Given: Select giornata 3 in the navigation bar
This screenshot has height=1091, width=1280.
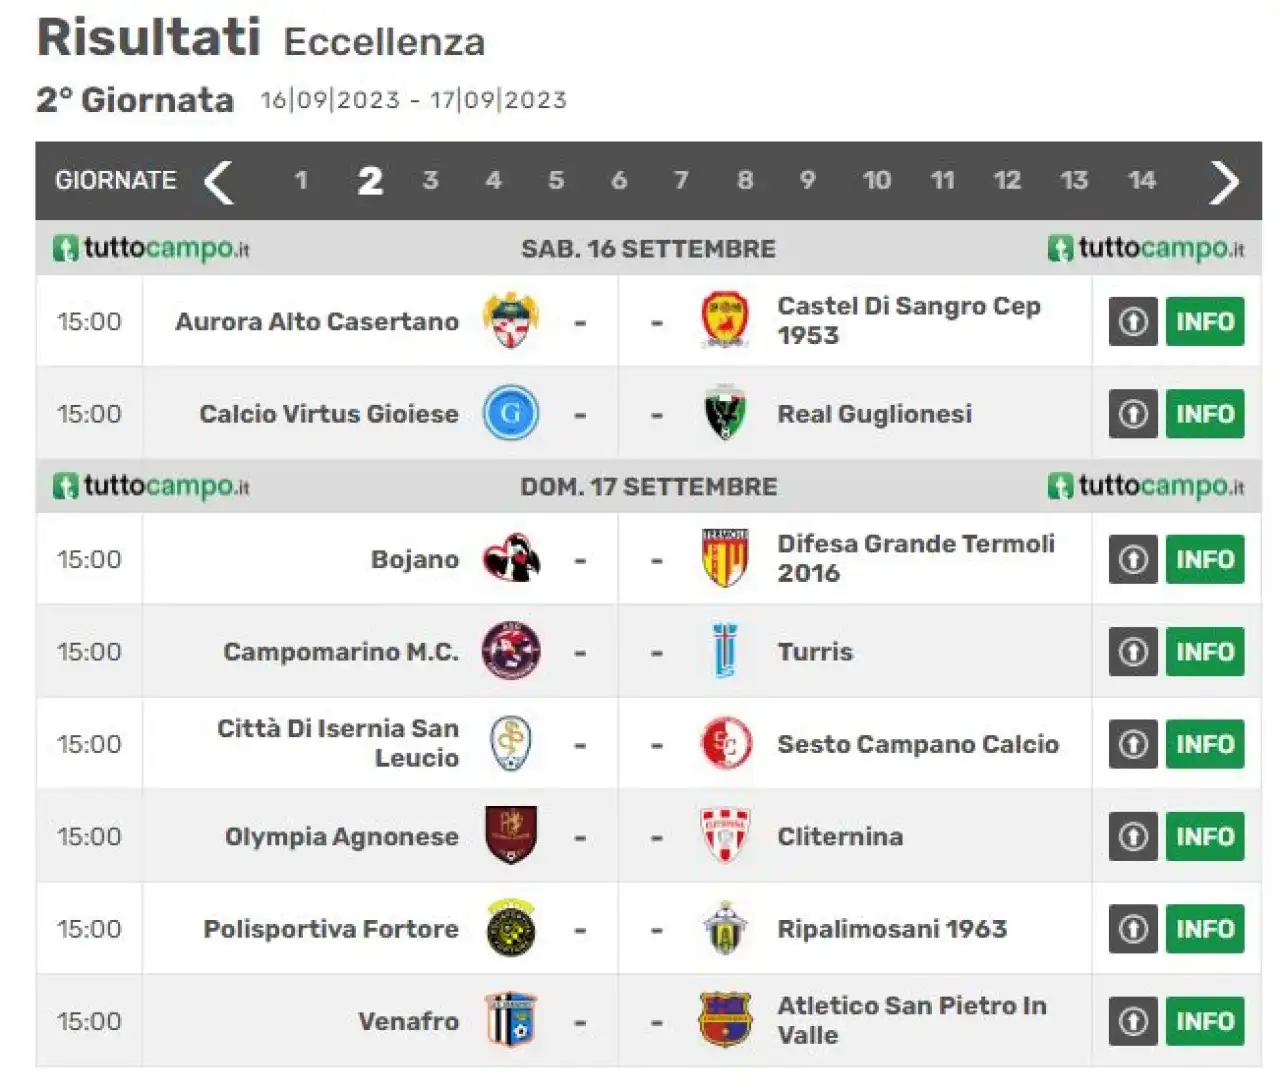Looking at the screenshot, I should [430, 180].
